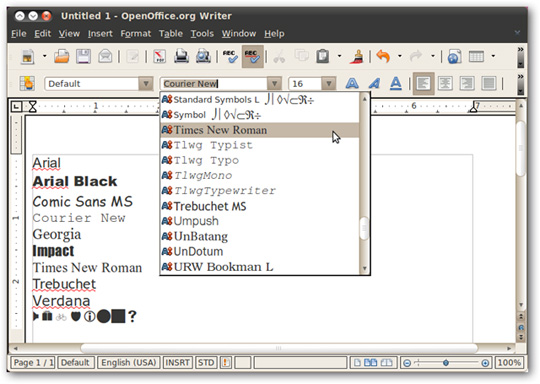The width and height of the screenshot is (540, 384).
Task: Open the Format menu
Action: pos(136,34)
